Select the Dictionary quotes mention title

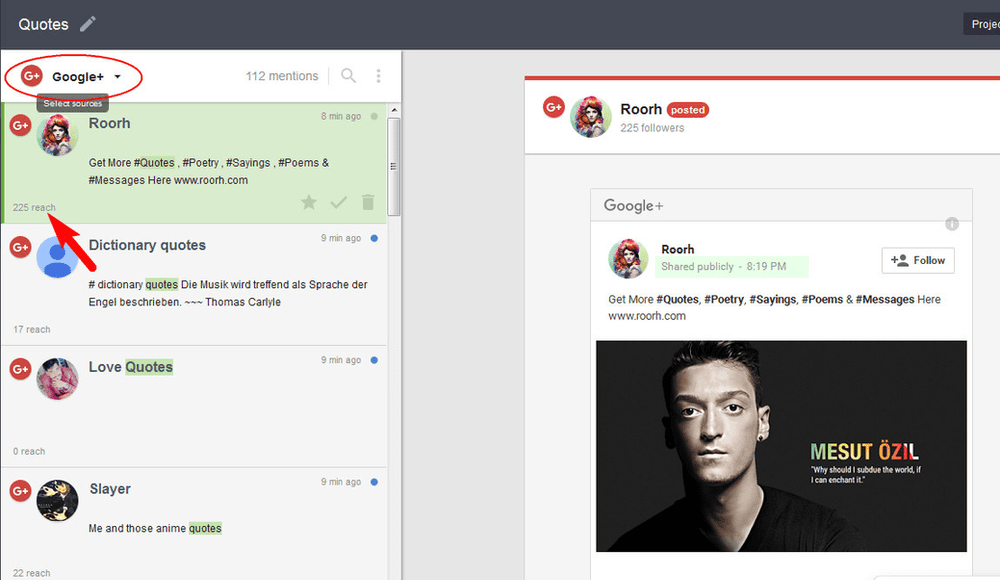147,245
